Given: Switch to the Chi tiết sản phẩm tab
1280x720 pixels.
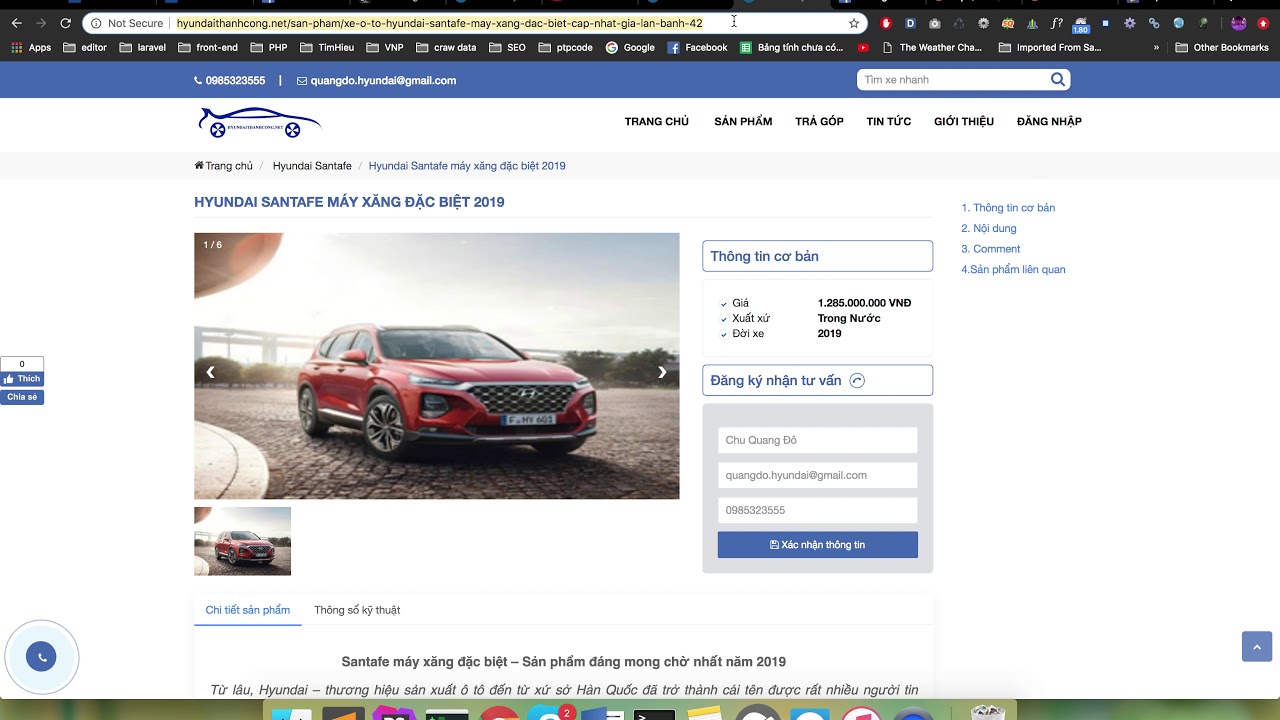Looking at the screenshot, I should tap(248, 610).
